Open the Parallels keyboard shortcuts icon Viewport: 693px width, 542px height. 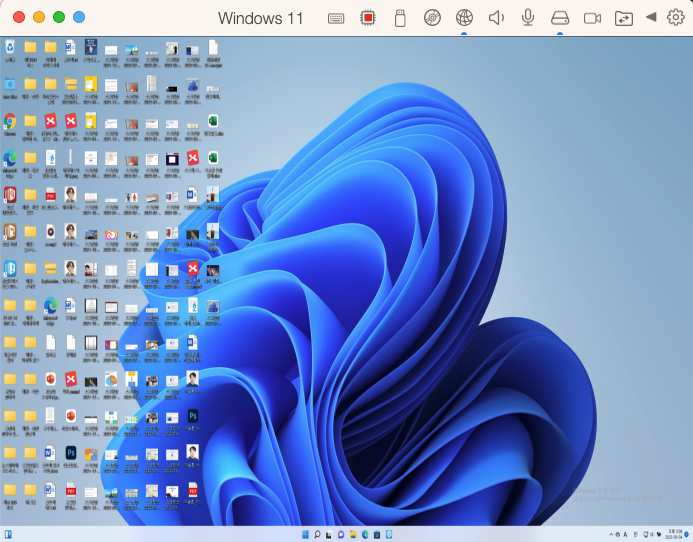tap(336, 18)
